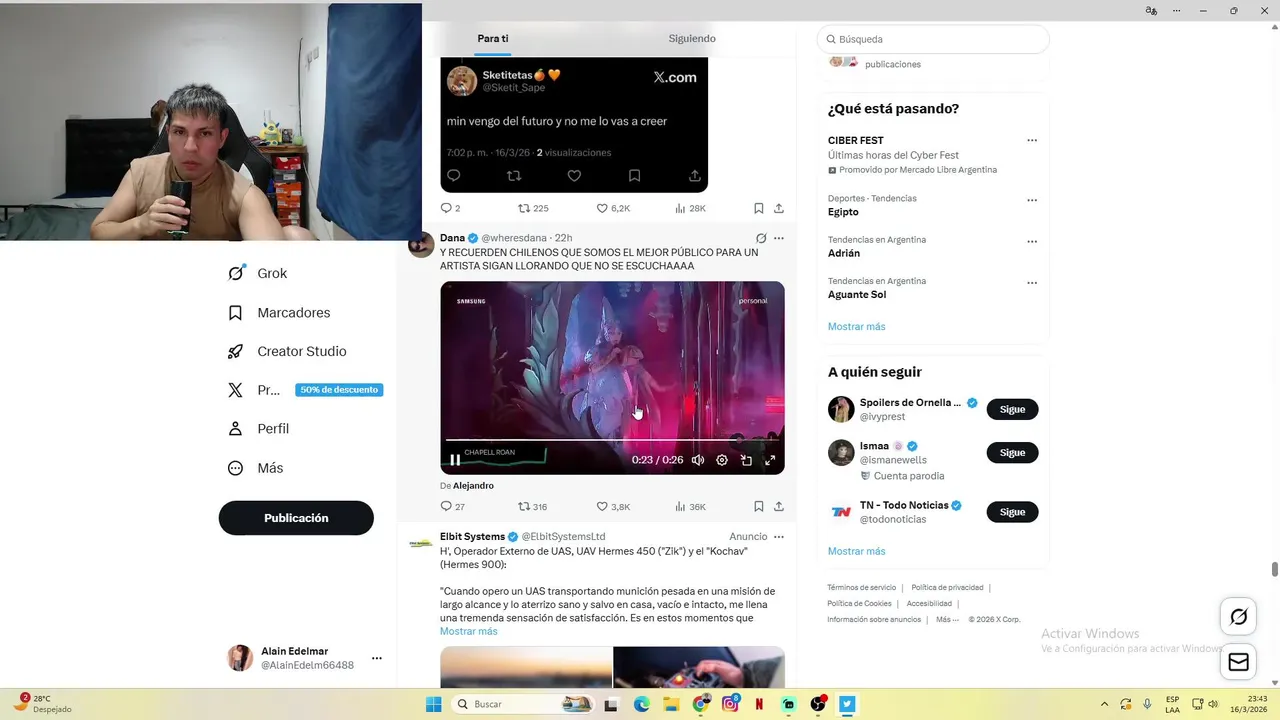This screenshot has width=1280, height=720.
Task: Open the Grok floating button
Action: click(x=1238, y=617)
